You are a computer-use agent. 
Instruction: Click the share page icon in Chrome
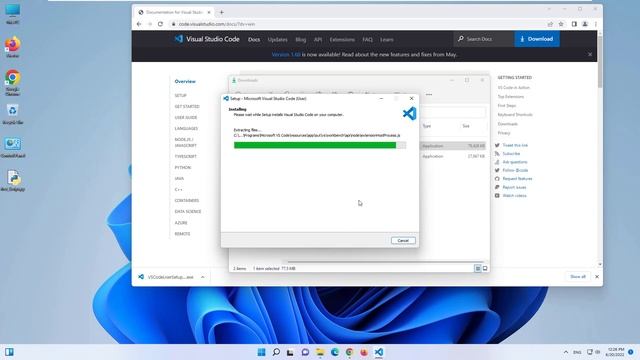pos(550,24)
